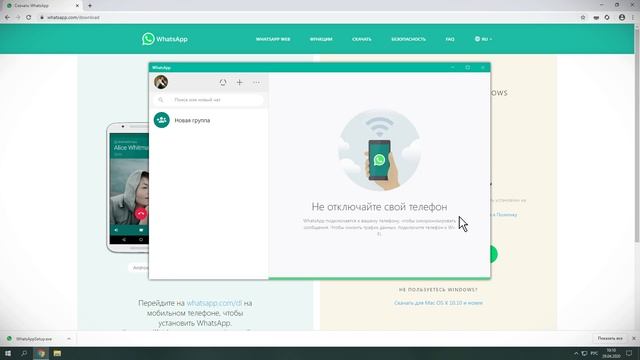This screenshot has width=640, height=360.
Task: Open the Windows Start menu
Action: point(8,353)
